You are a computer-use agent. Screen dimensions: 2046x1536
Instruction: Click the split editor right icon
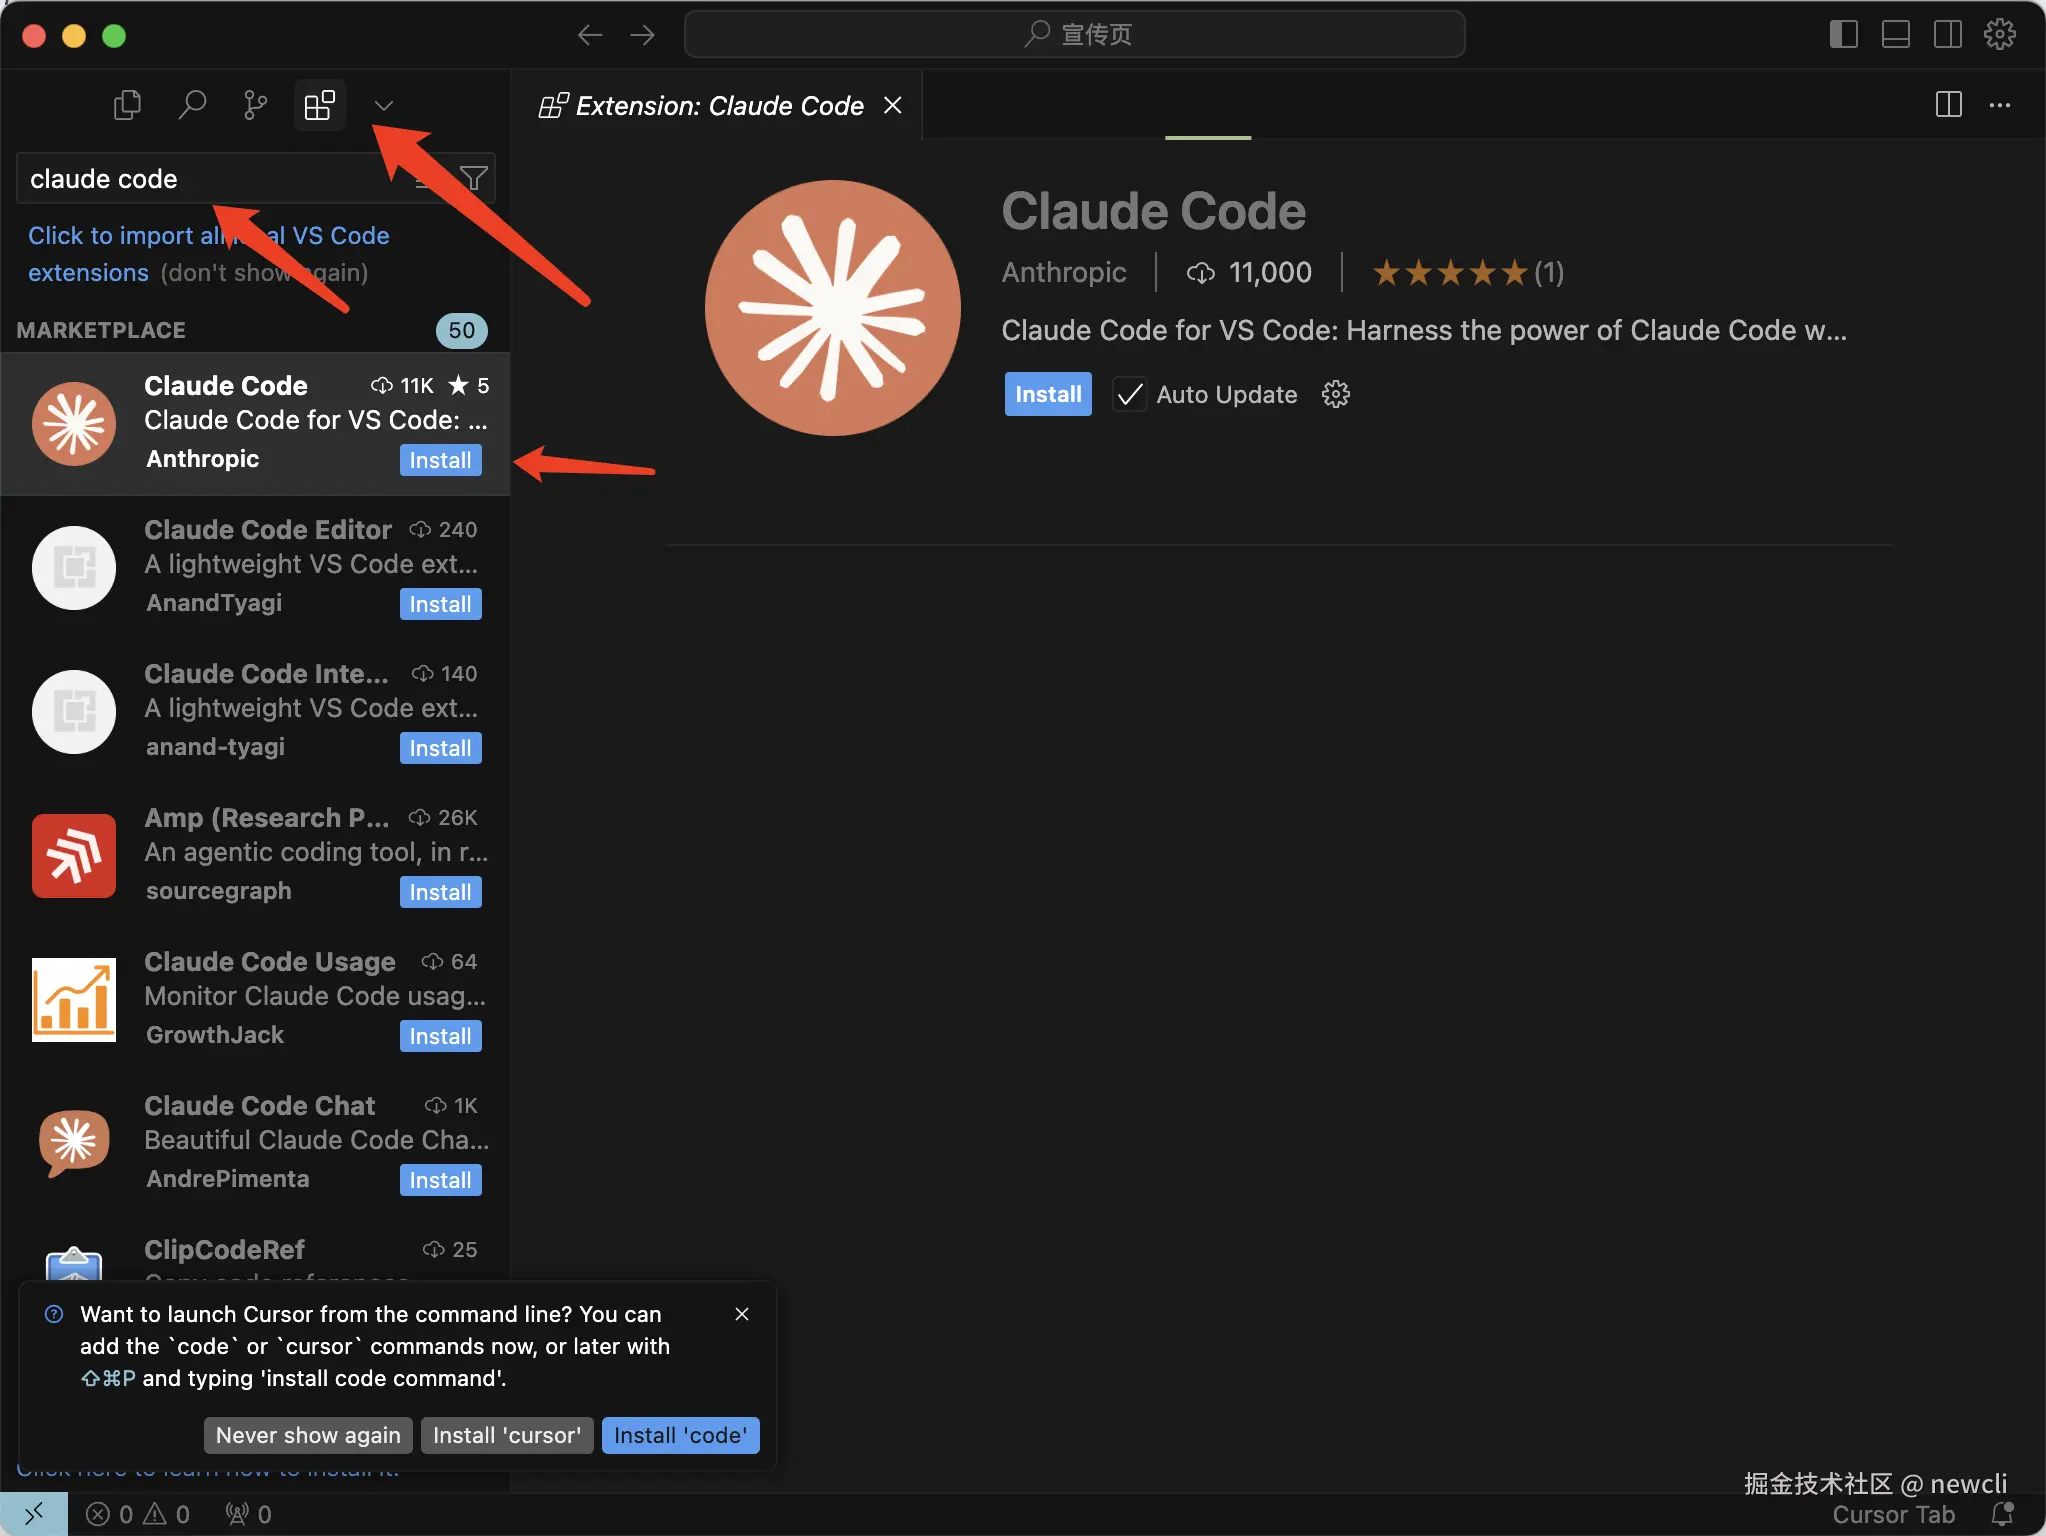[1948, 105]
